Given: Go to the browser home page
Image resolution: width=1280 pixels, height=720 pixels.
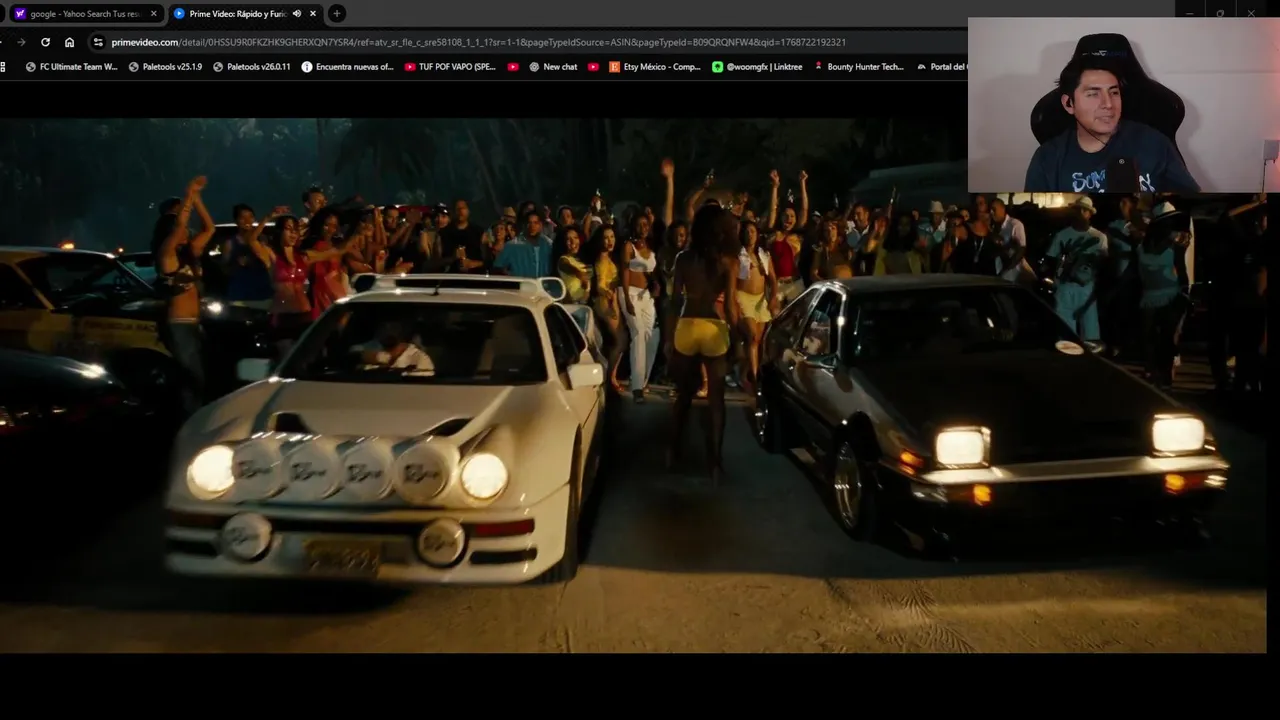Looking at the screenshot, I should pos(69,42).
